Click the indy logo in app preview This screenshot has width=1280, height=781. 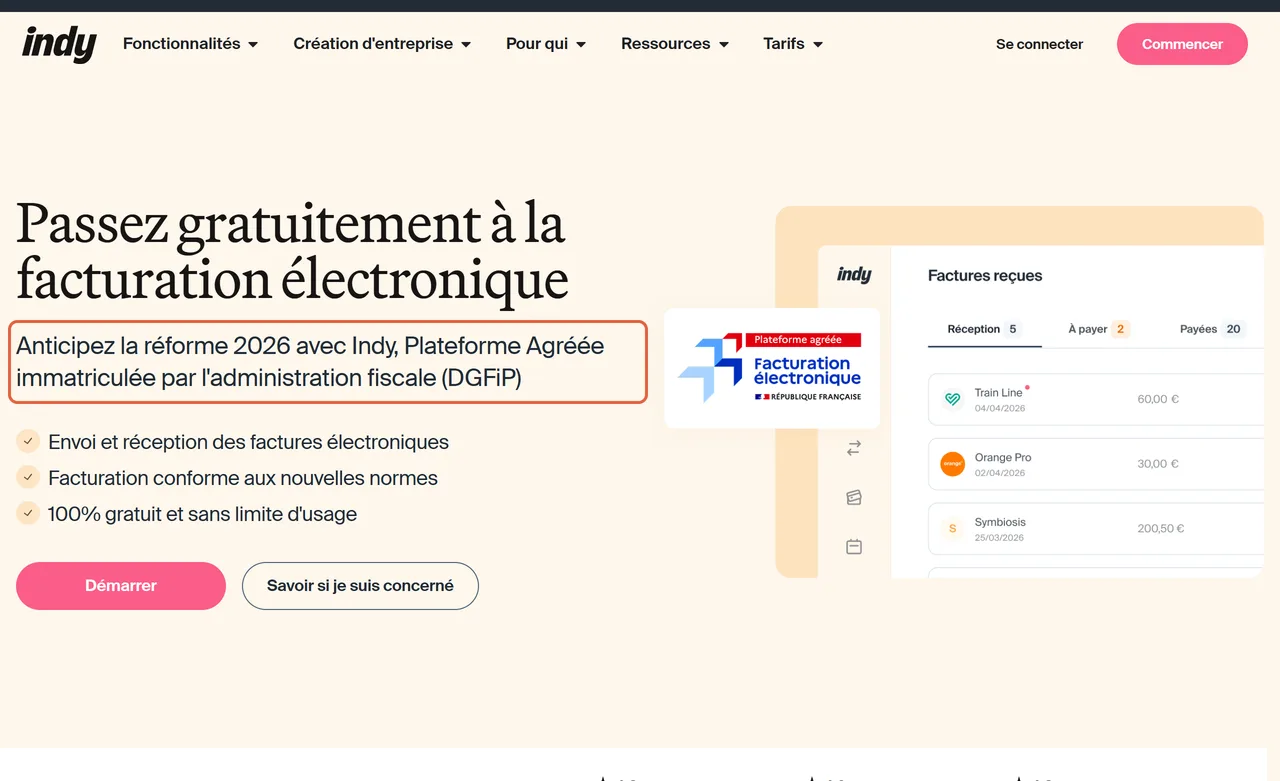854,275
